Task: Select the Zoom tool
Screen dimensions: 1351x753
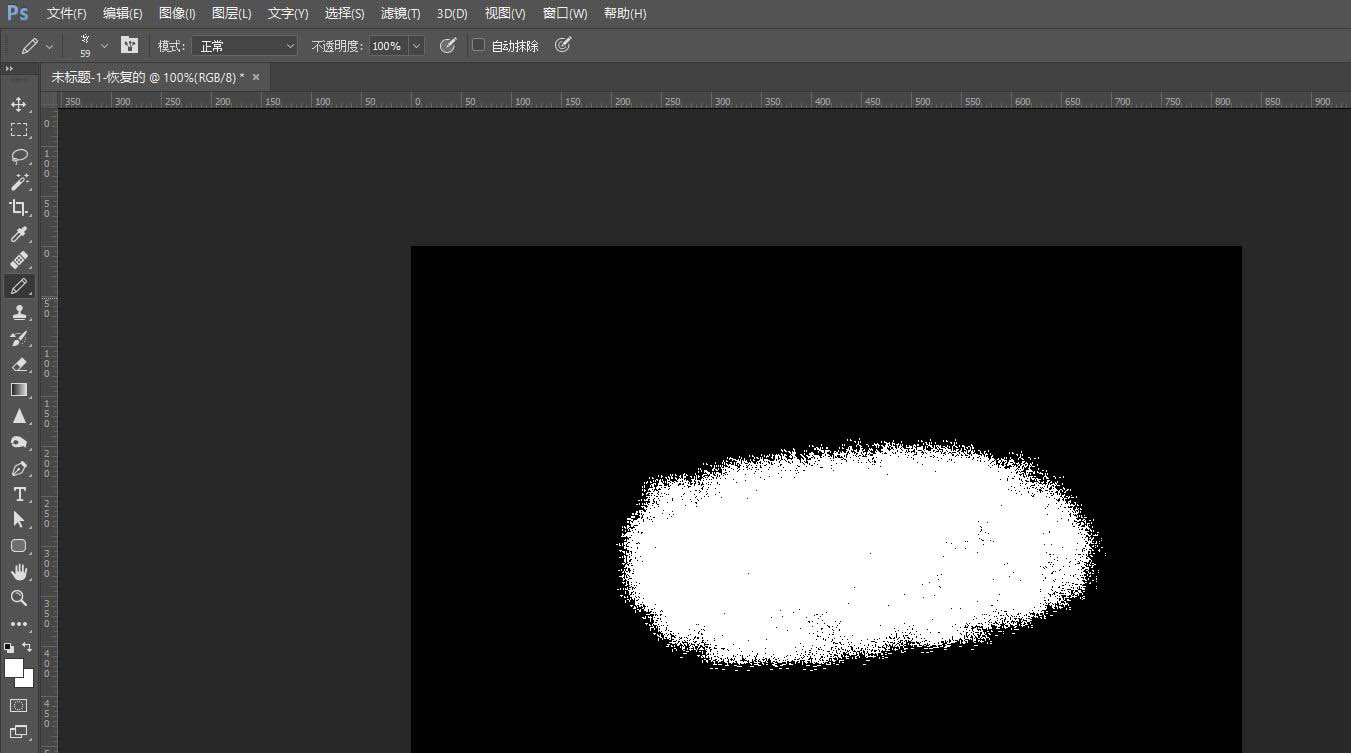Action: click(19, 598)
